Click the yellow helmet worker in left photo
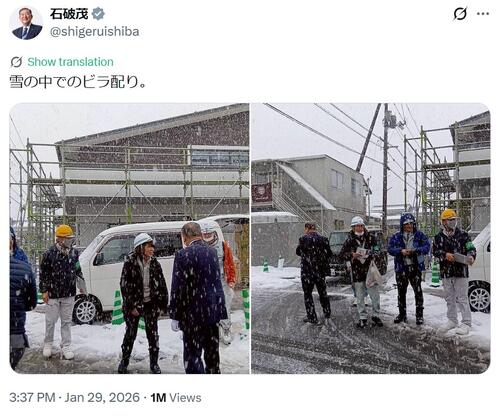 pos(60,292)
